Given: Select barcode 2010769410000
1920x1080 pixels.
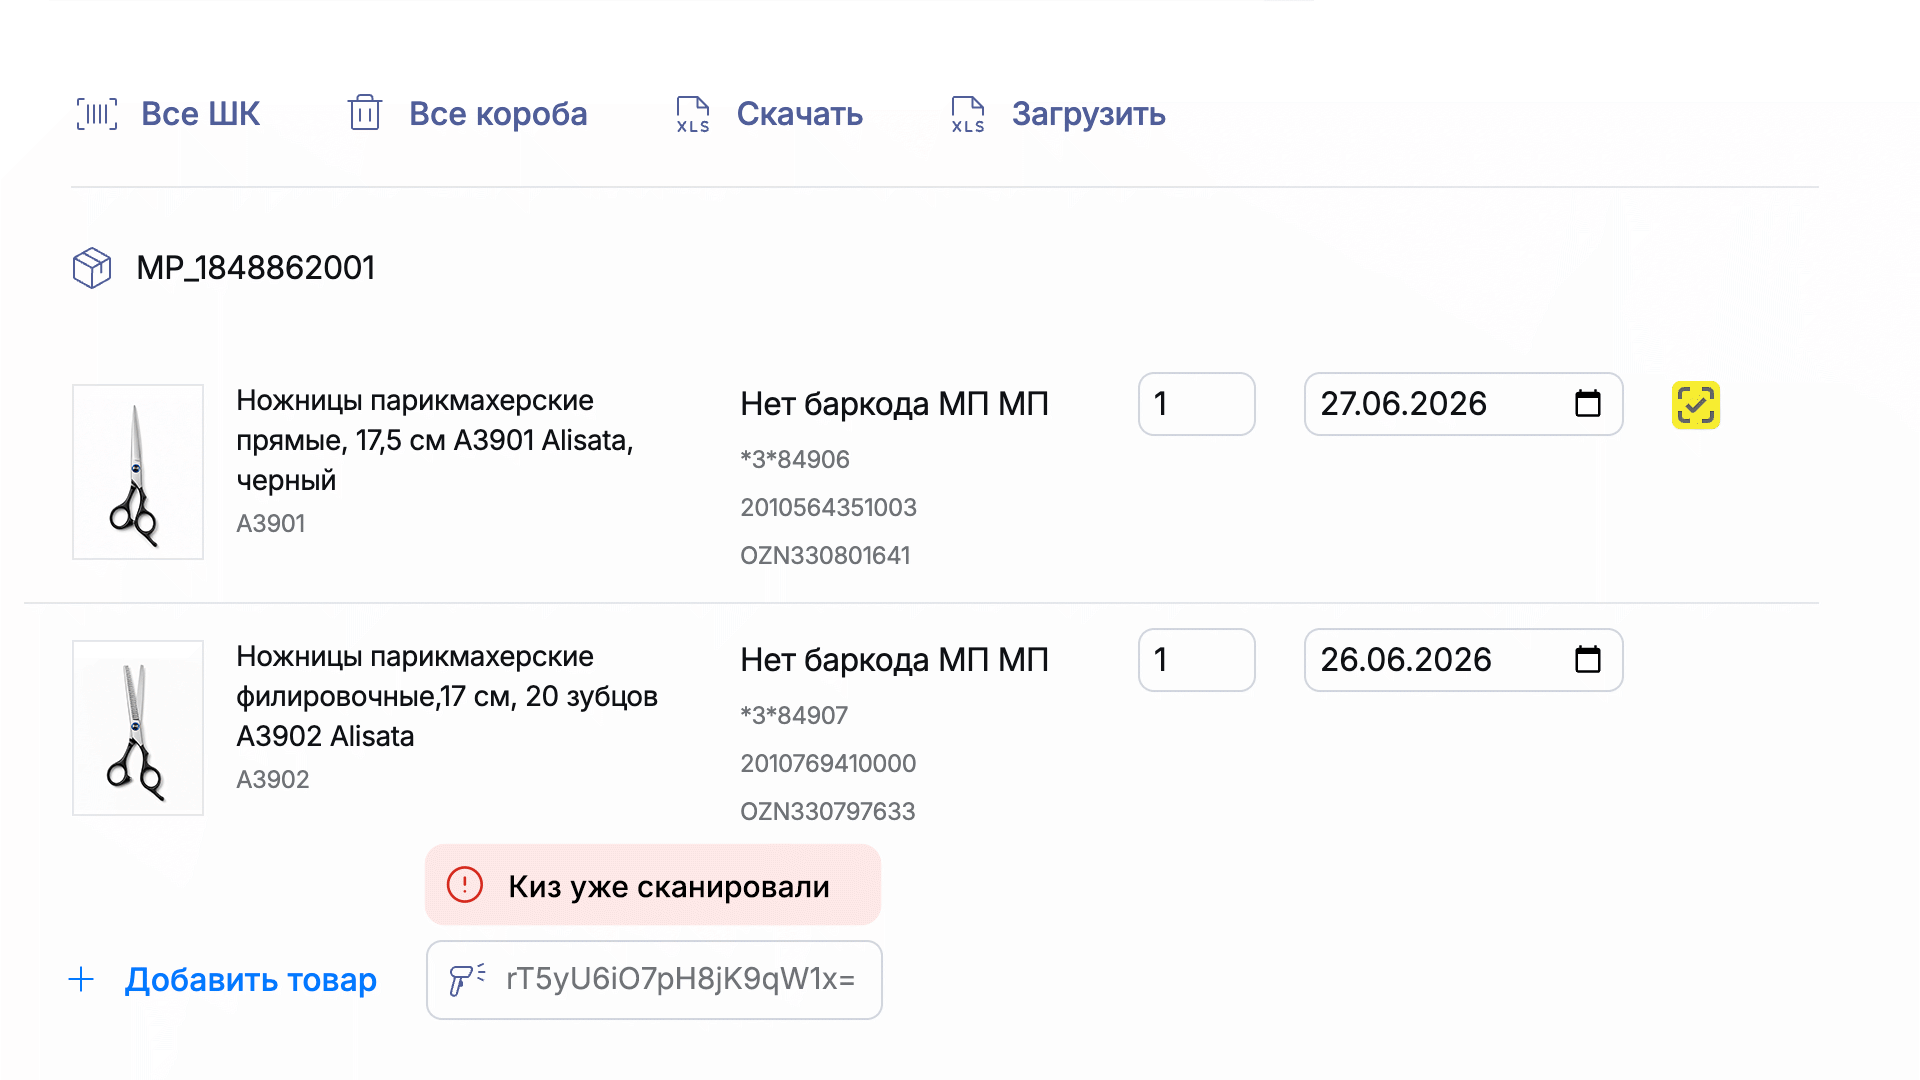Looking at the screenshot, I should [x=828, y=763].
